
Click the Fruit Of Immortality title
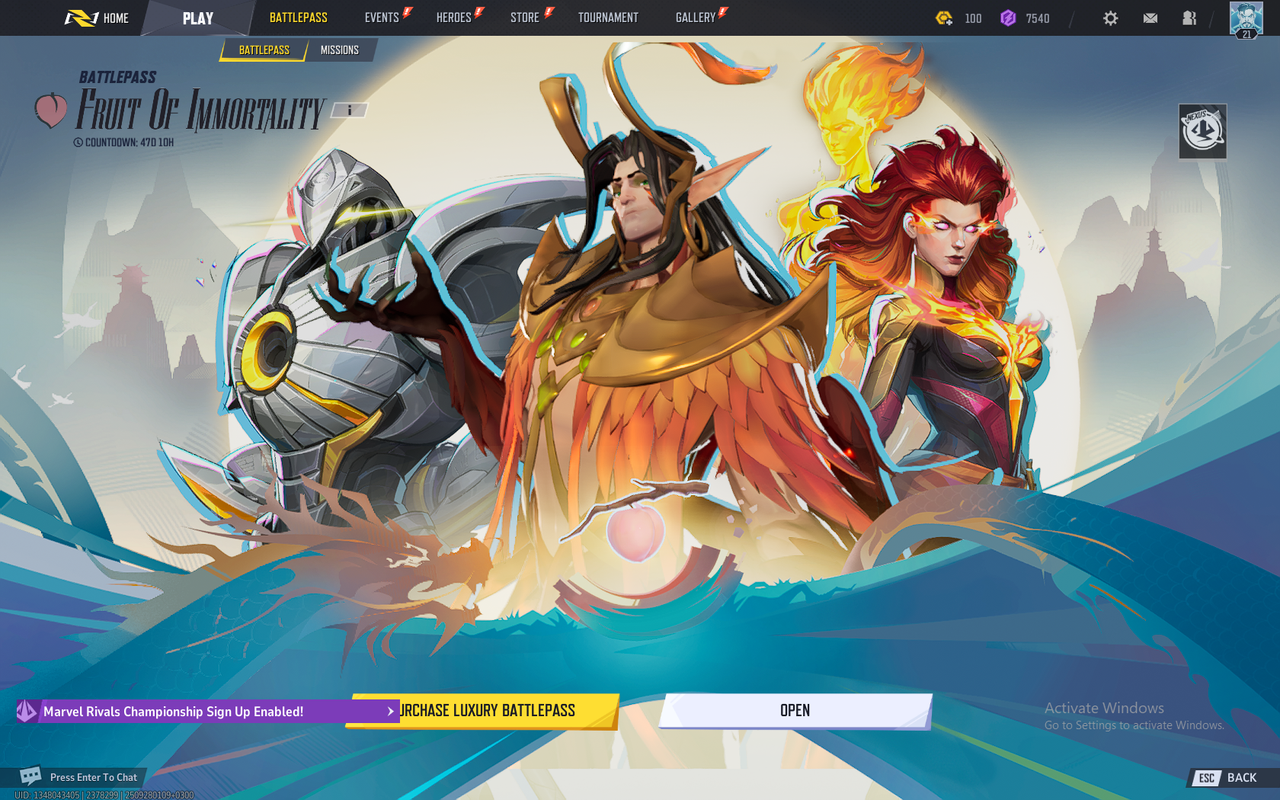tap(201, 110)
